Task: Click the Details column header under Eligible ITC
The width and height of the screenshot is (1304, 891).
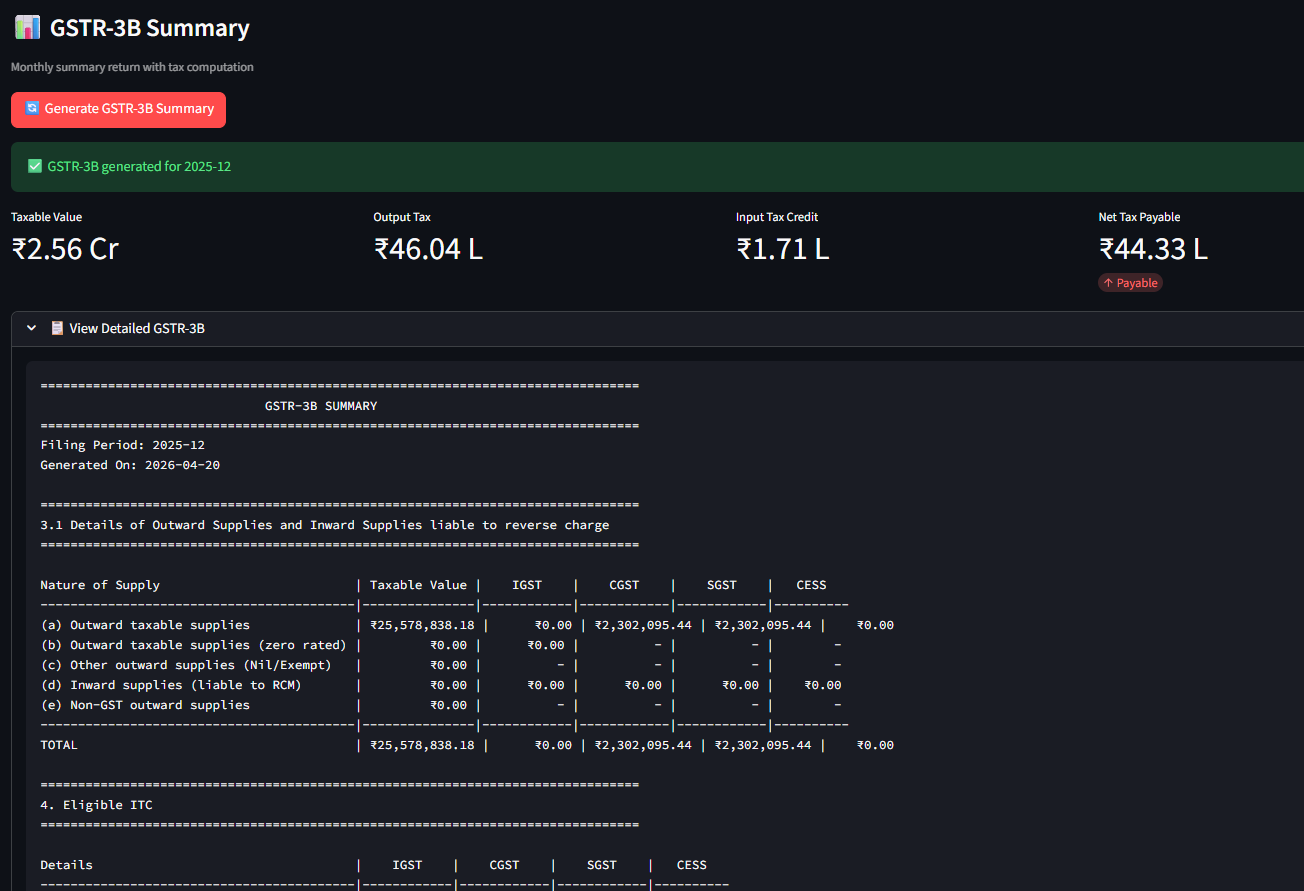Action: [x=66, y=865]
